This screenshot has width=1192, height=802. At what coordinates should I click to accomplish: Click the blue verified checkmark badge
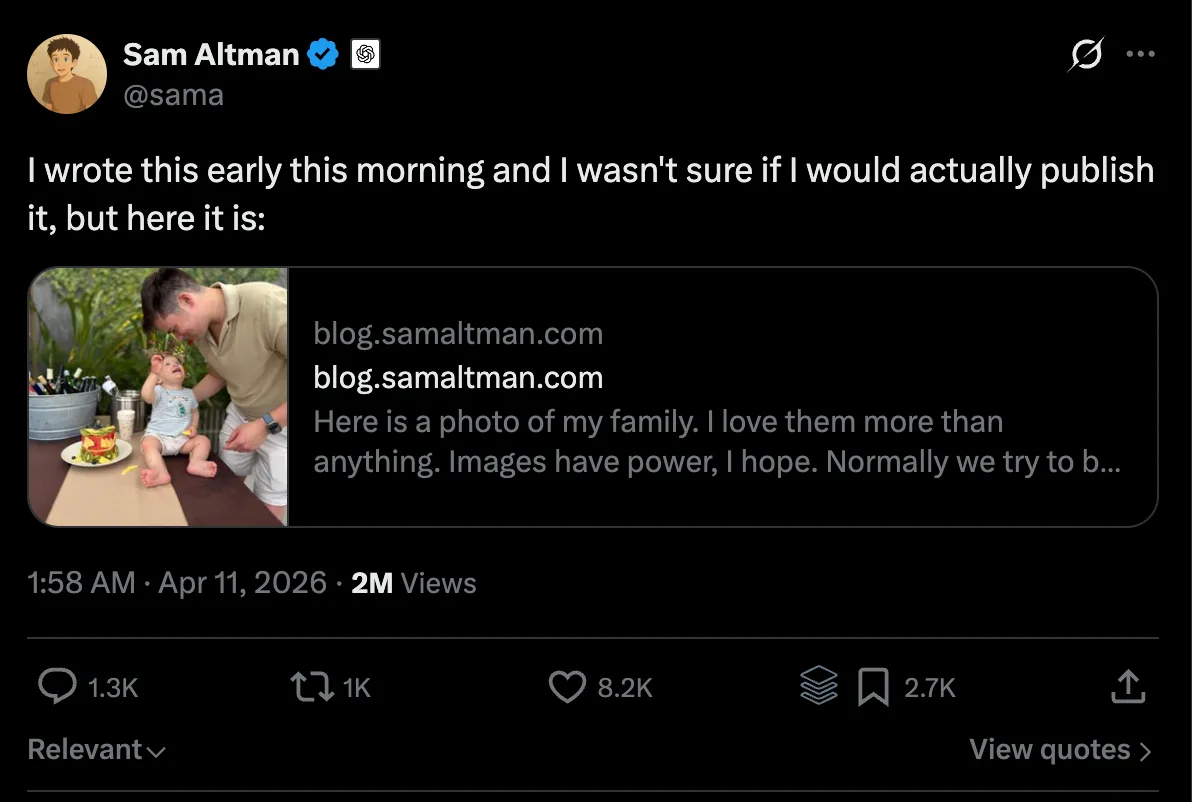click(x=323, y=55)
